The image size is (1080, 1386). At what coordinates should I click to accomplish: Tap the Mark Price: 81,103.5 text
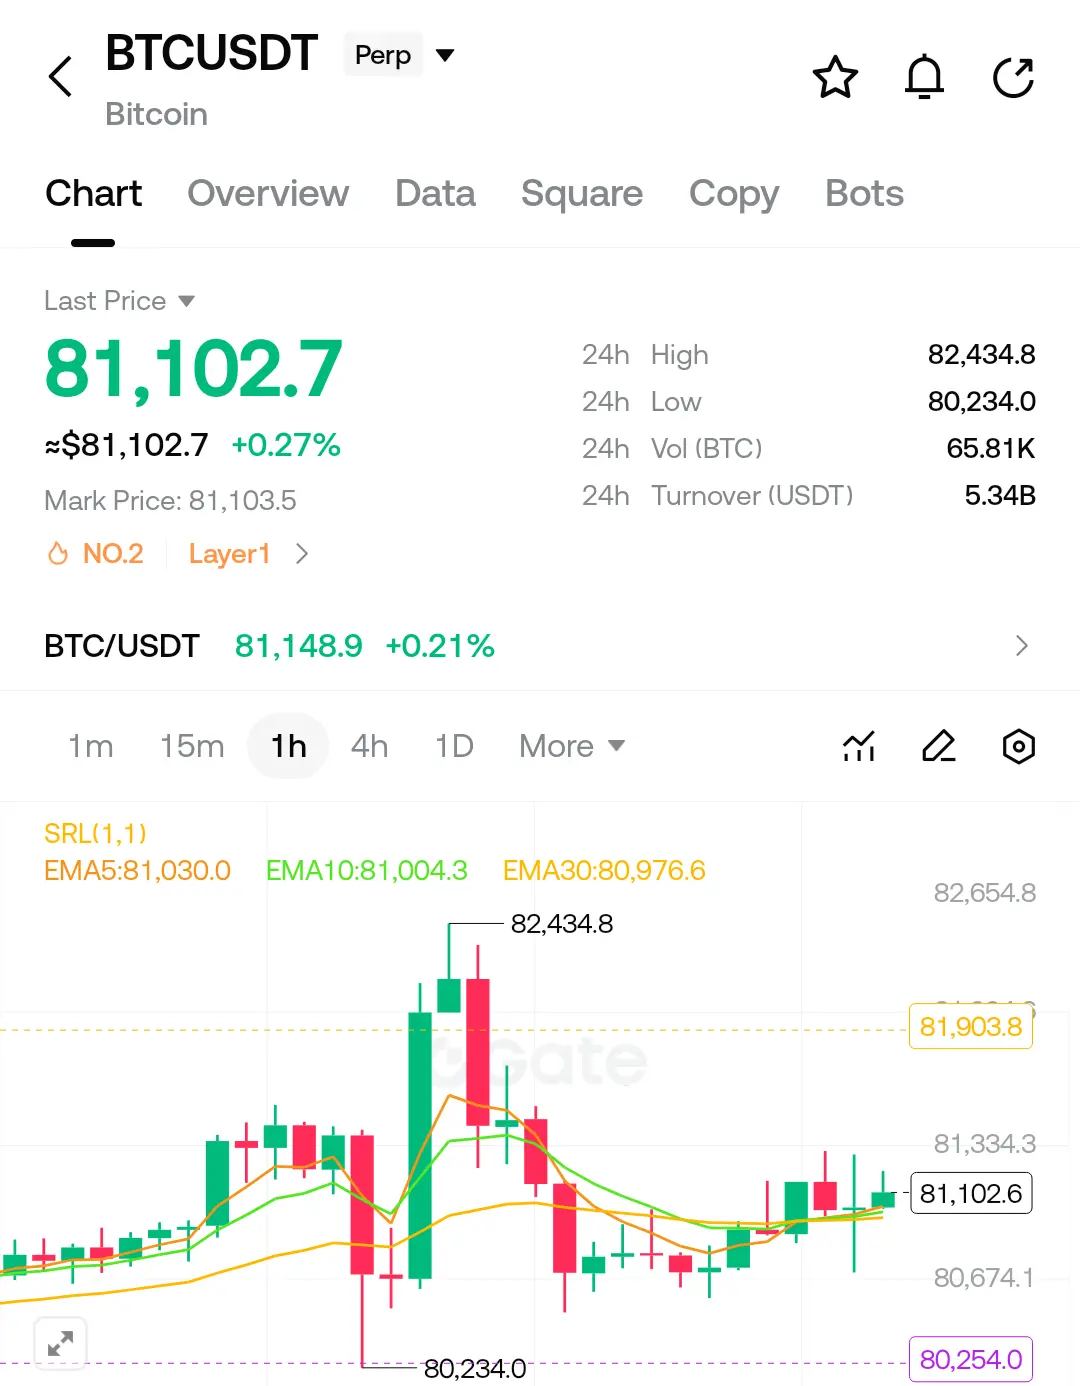(x=170, y=501)
